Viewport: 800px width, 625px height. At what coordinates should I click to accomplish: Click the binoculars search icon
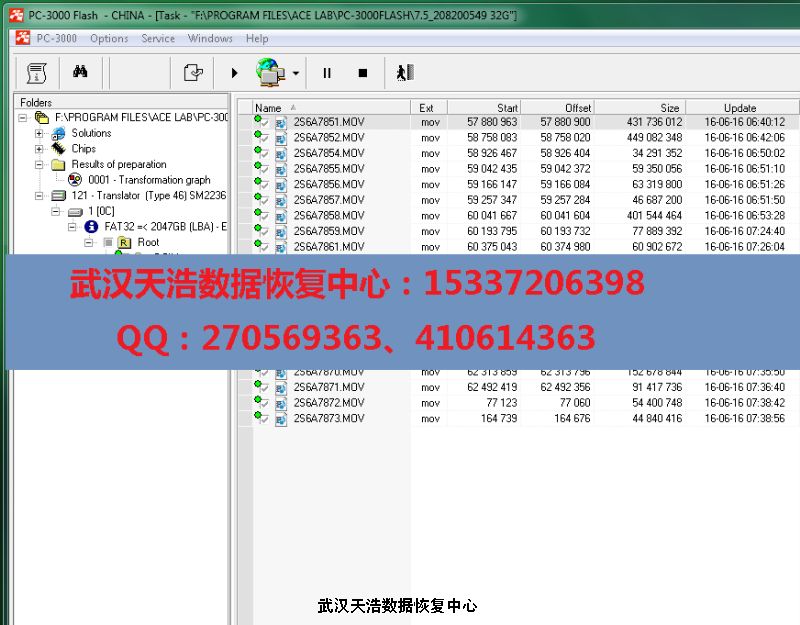point(80,72)
